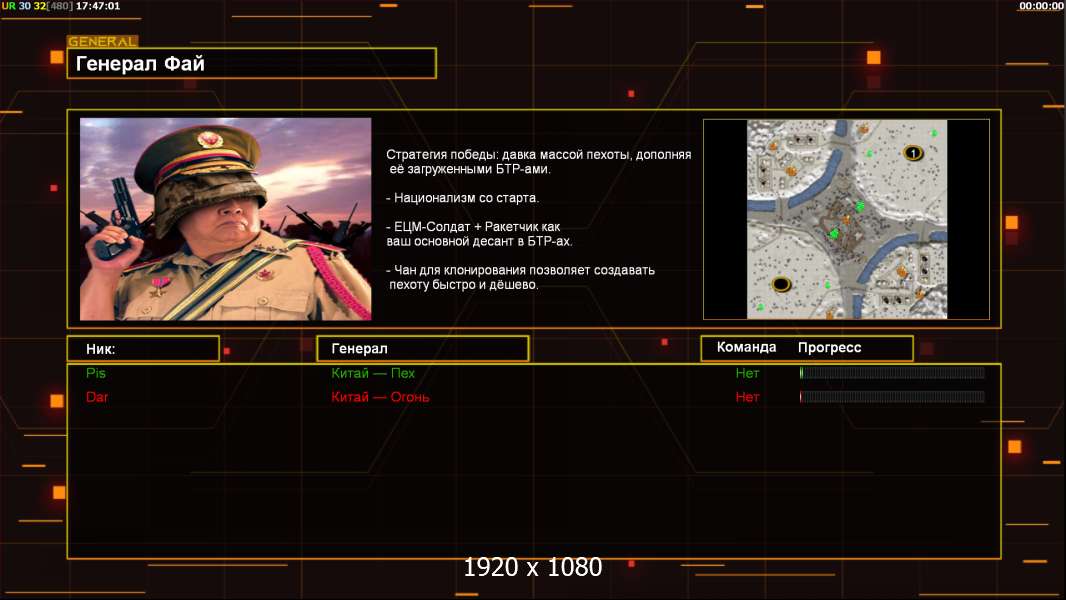Click the 'Чан для клонирования' tip

coord(520,277)
